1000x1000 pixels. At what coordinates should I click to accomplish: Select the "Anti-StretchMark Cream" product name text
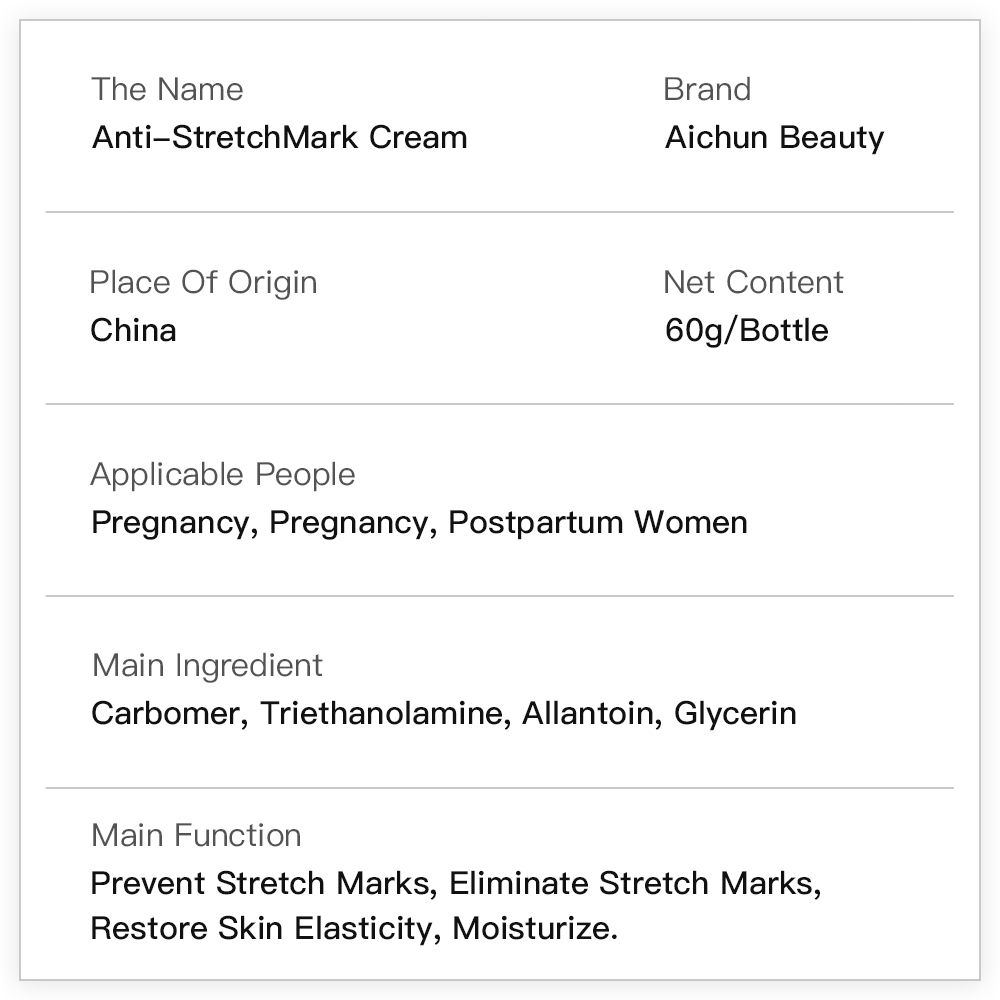tap(279, 137)
